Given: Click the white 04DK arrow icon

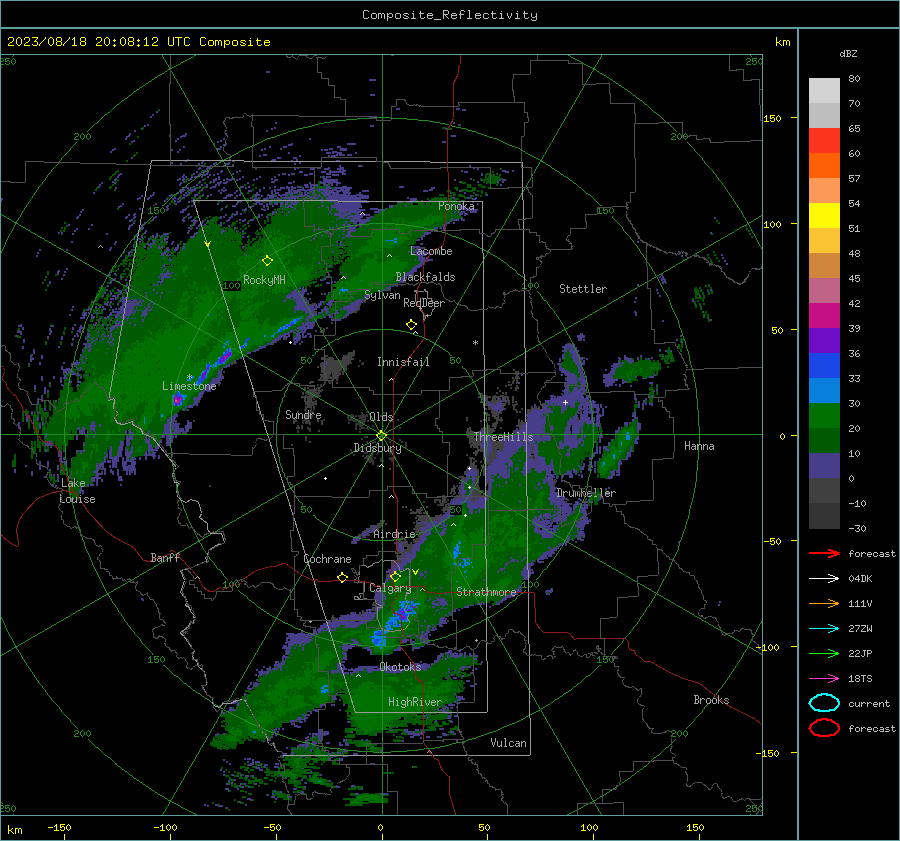Looking at the screenshot, I should tap(824, 578).
